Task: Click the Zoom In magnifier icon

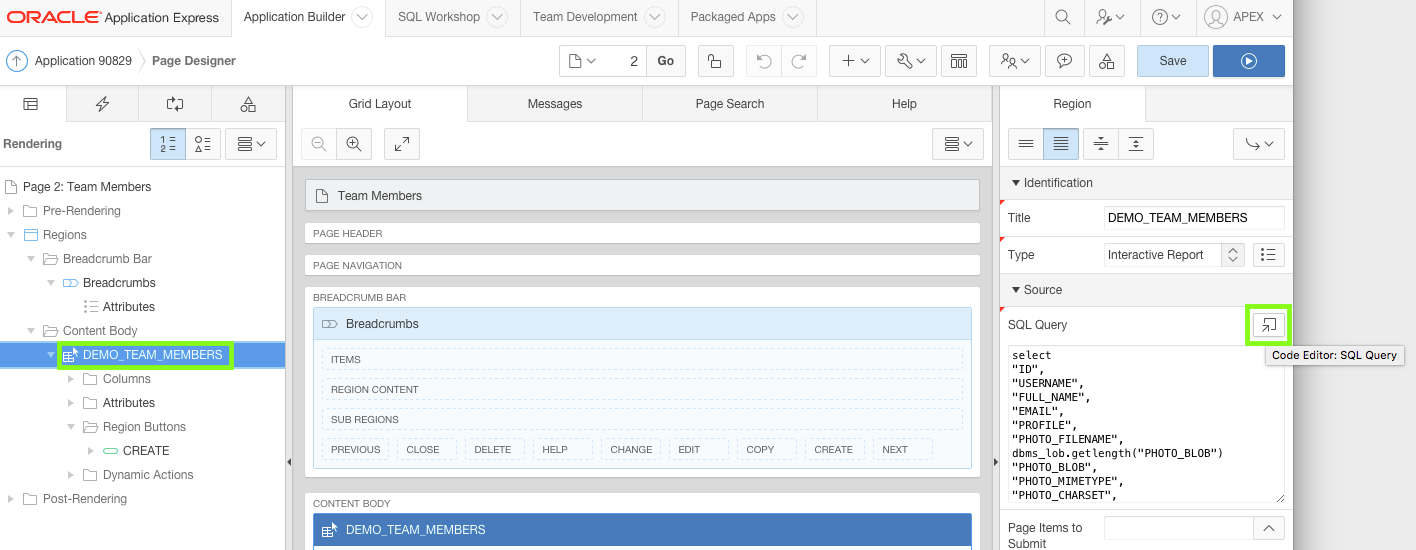Action: [353, 144]
